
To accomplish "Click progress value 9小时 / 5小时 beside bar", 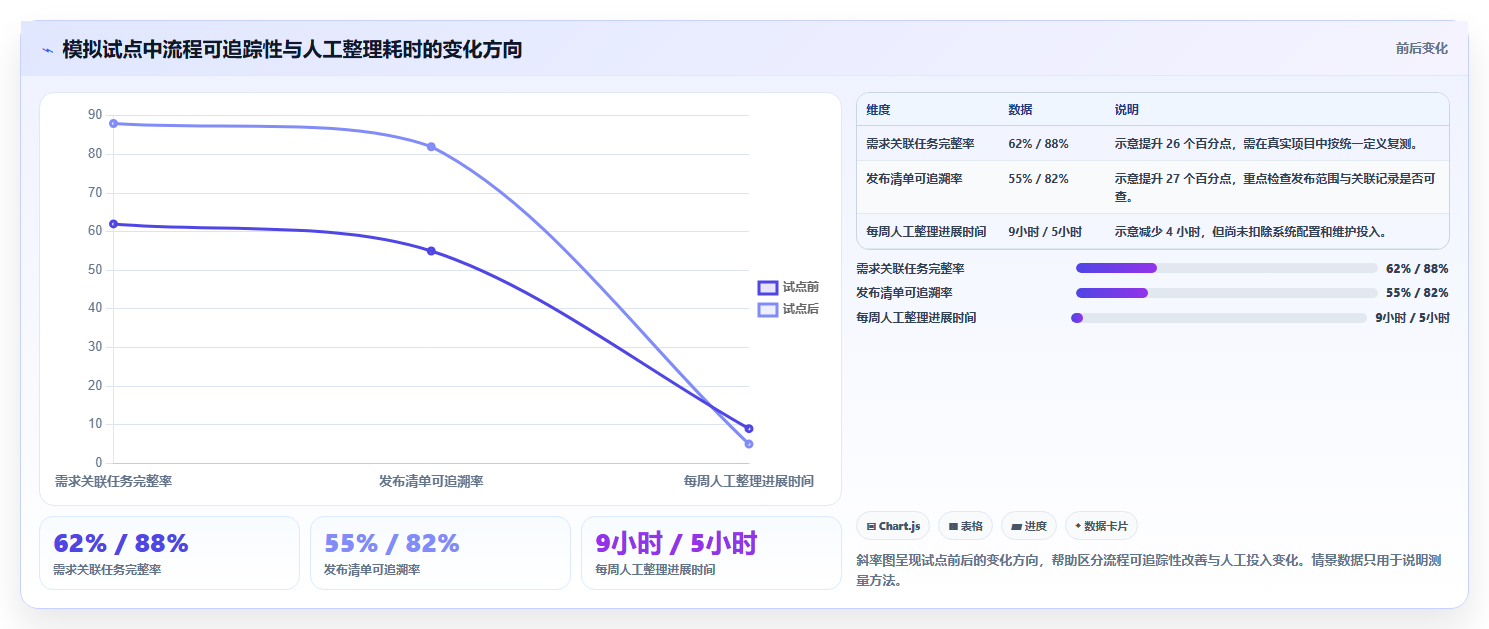I will pos(1412,318).
